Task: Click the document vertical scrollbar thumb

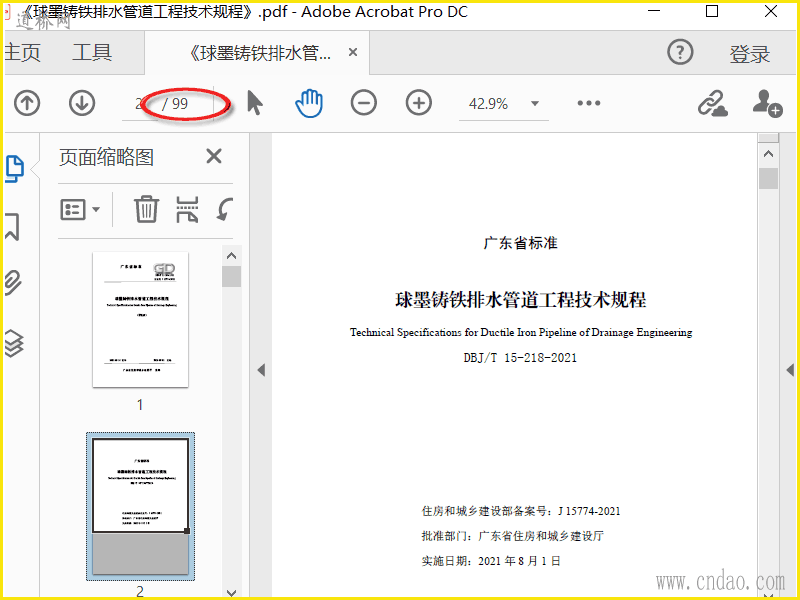Action: pyautogui.click(x=768, y=179)
